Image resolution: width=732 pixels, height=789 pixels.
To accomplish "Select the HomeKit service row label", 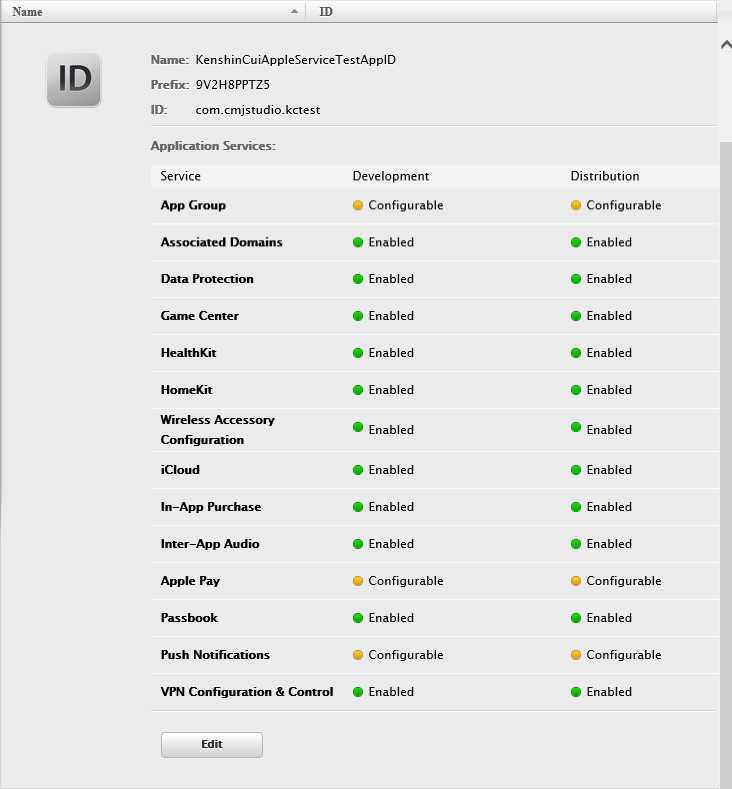I will click(186, 390).
